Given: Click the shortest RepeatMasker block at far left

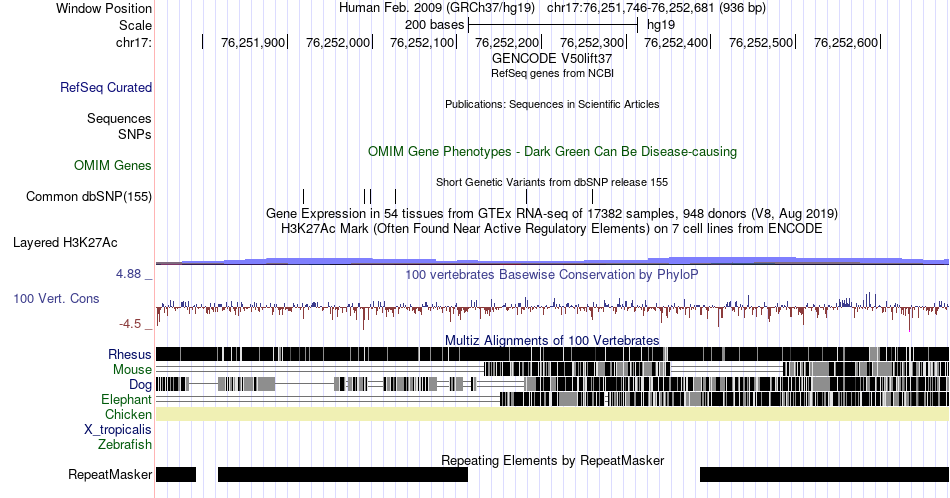Looking at the screenshot, I should (176, 474).
